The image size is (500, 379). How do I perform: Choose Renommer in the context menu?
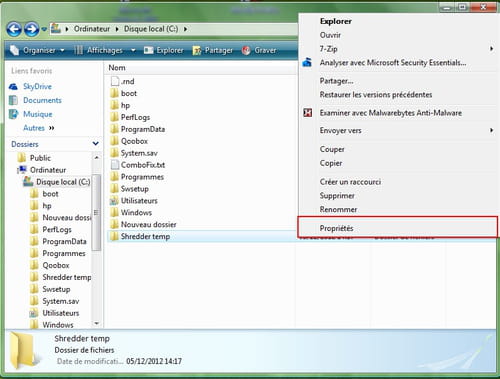[338, 209]
